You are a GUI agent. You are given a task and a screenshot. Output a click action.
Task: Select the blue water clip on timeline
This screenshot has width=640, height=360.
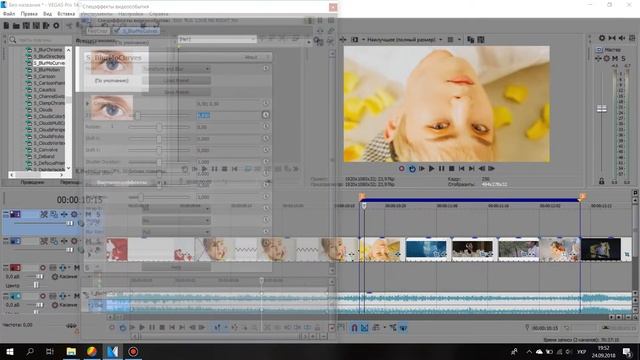(x=426, y=249)
